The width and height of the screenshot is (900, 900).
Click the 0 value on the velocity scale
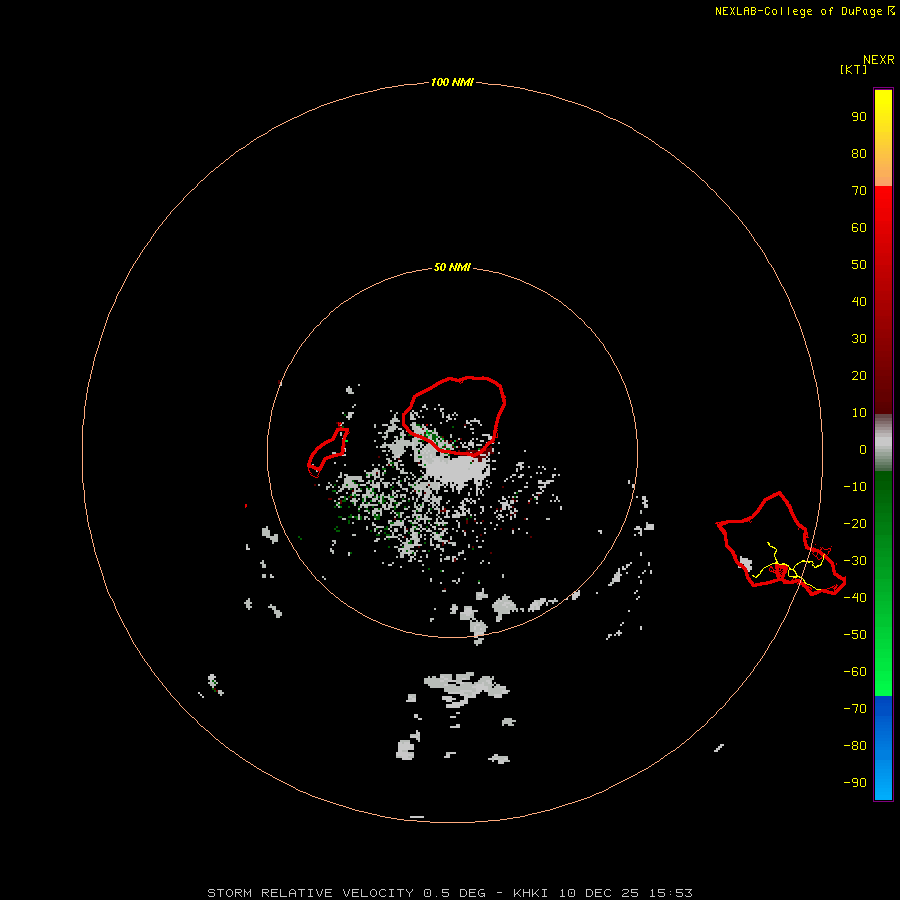coord(863,449)
